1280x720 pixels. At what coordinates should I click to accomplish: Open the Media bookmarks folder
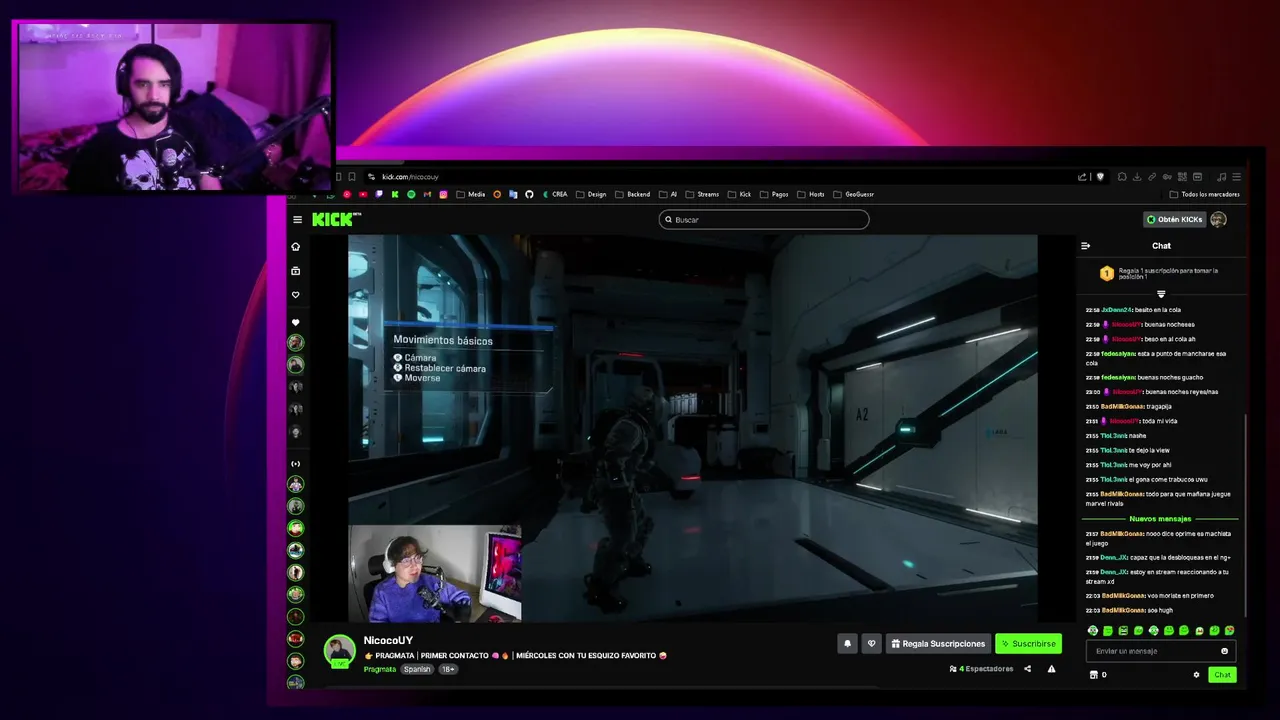pyautogui.click(x=470, y=194)
